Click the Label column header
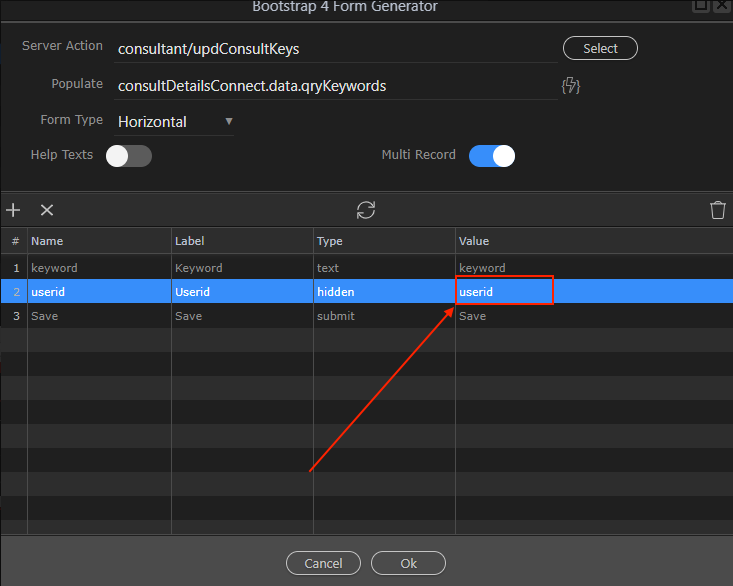 [242, 241]
